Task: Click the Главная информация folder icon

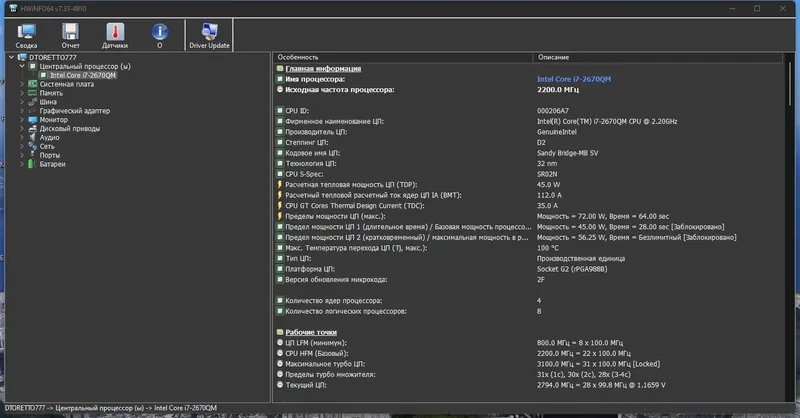Action: click(280, 68)
